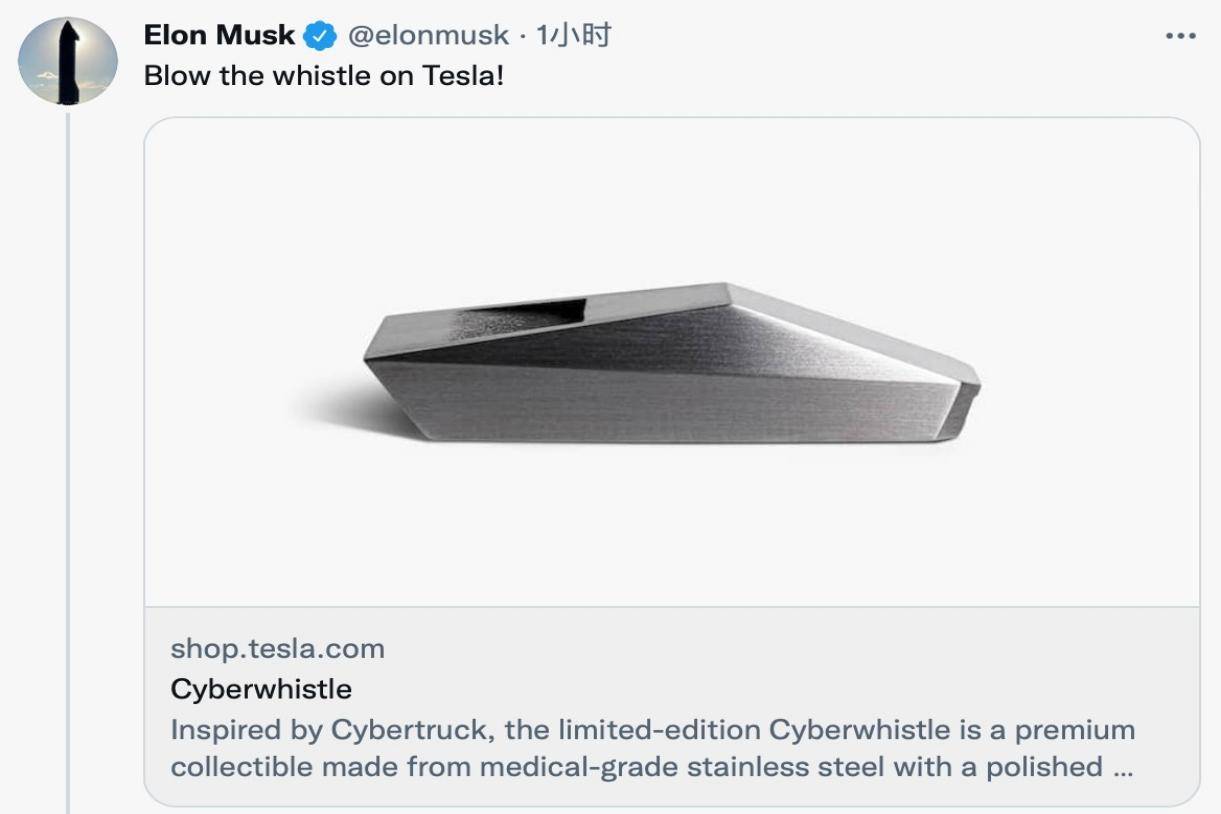Click the tweet text Blow the whistle on Tesla!
Screen dimensions: 1221x814
click(324, 76)
